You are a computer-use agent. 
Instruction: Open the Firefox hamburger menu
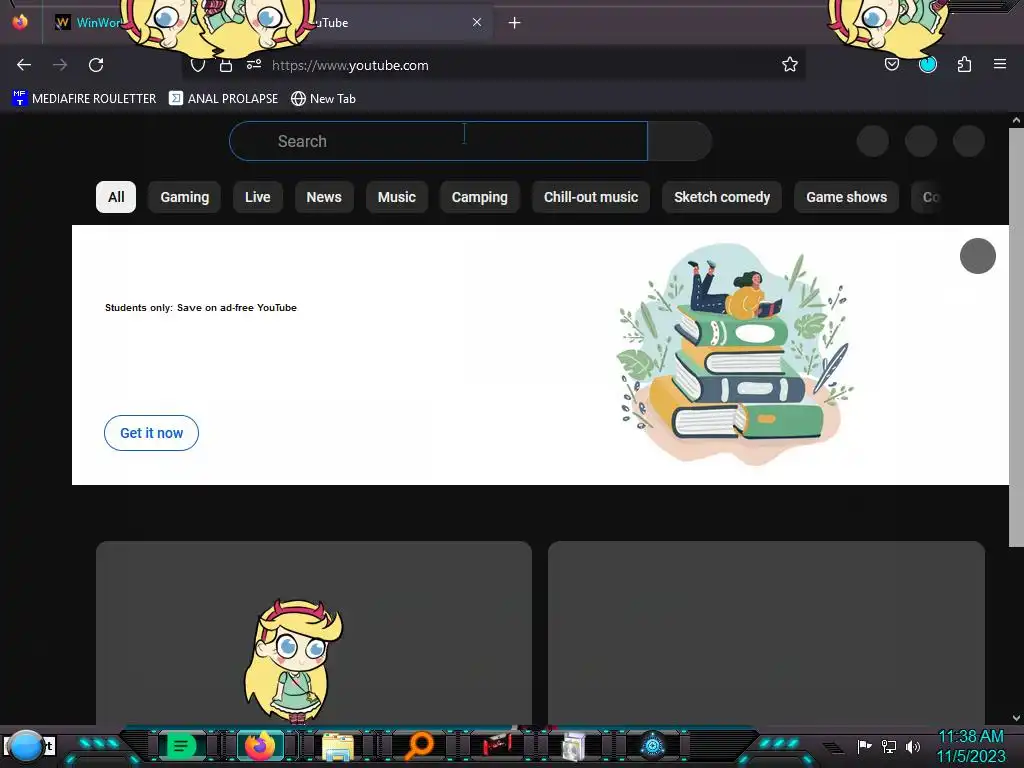coord(1000,64)
